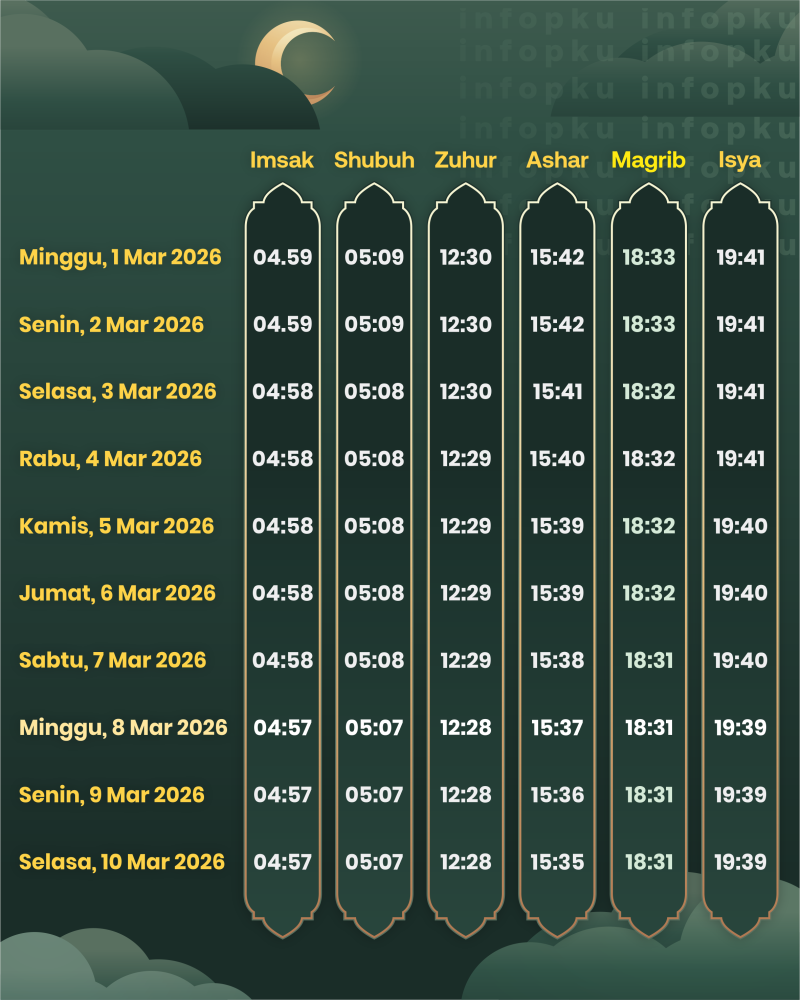The height and width of the screenshot is (1000, 800).
Task: Click Shubuh time 05:07 for Selasa, 10 Mar
Action: [374, 862]
